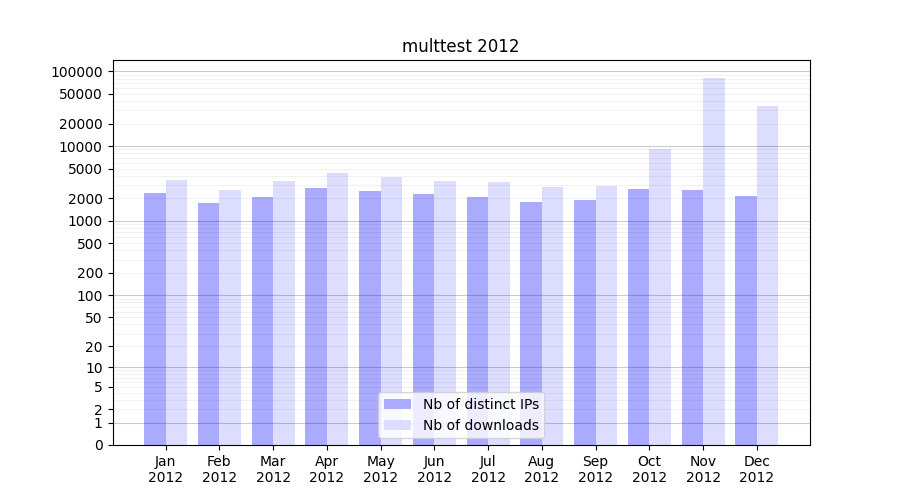Click the 100000 y-axis tick label
Screen dimensions: 900x500
77,72
